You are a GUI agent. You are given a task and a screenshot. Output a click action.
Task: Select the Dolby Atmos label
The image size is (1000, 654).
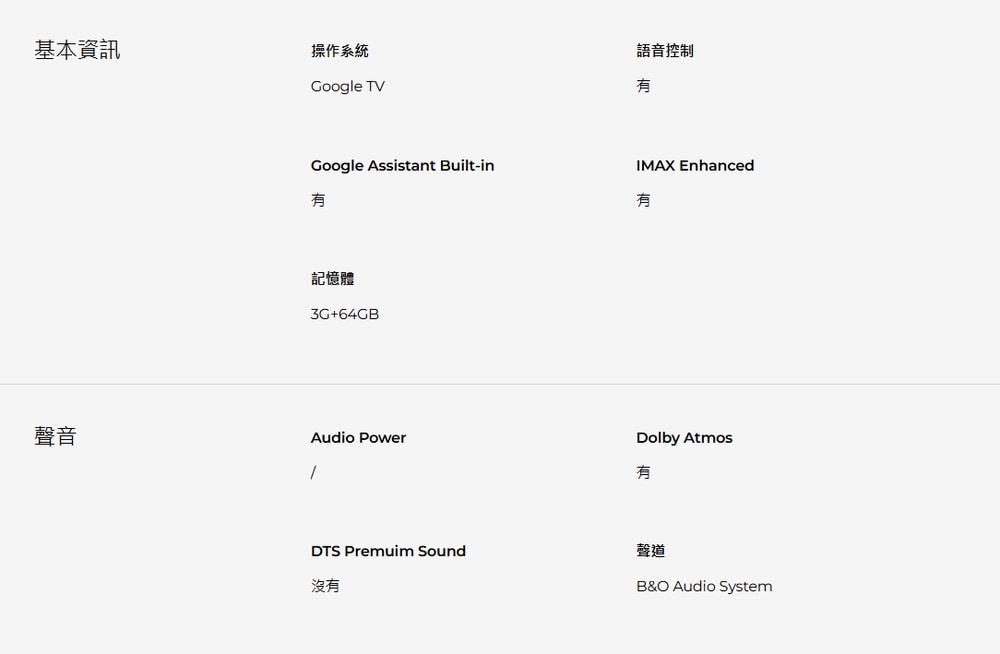tap(684, 438)
